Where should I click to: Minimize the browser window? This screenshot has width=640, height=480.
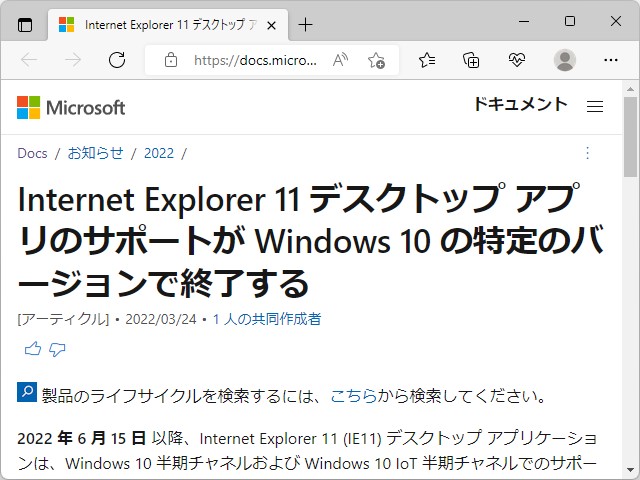(524, 21)
